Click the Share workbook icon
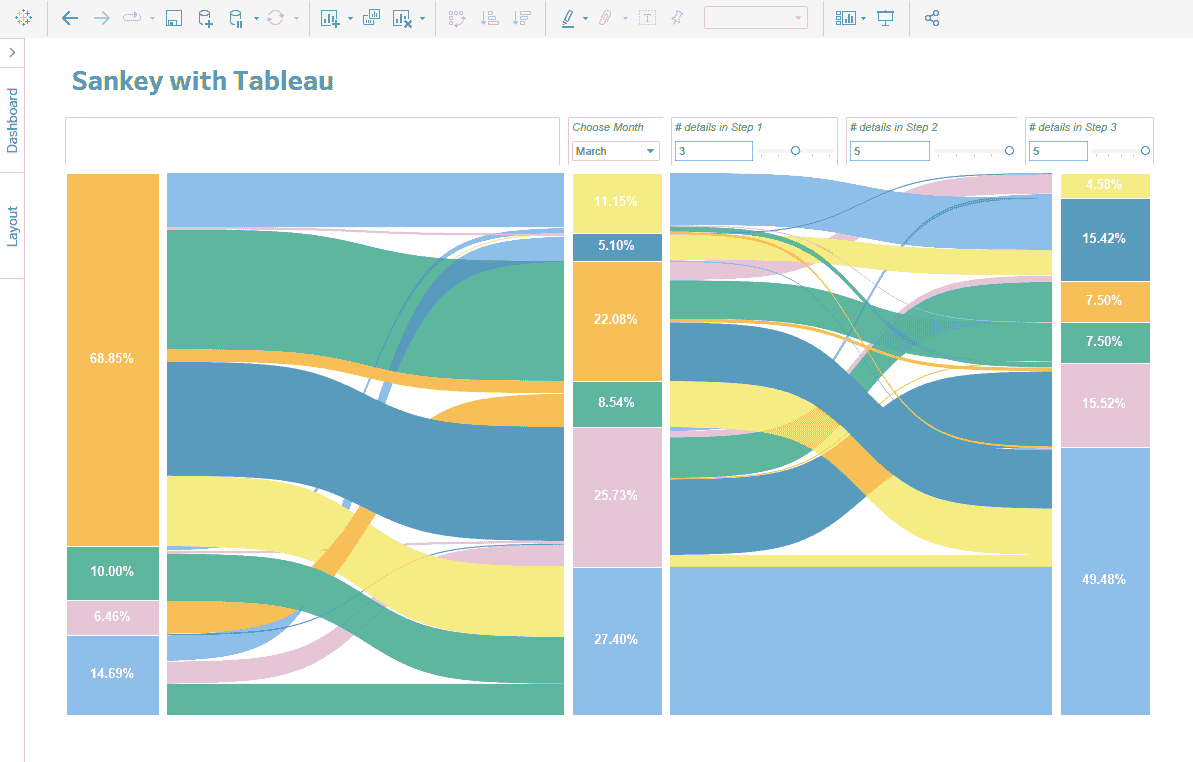The height and width of the screenshot is (762, 1193). [932, 18]
